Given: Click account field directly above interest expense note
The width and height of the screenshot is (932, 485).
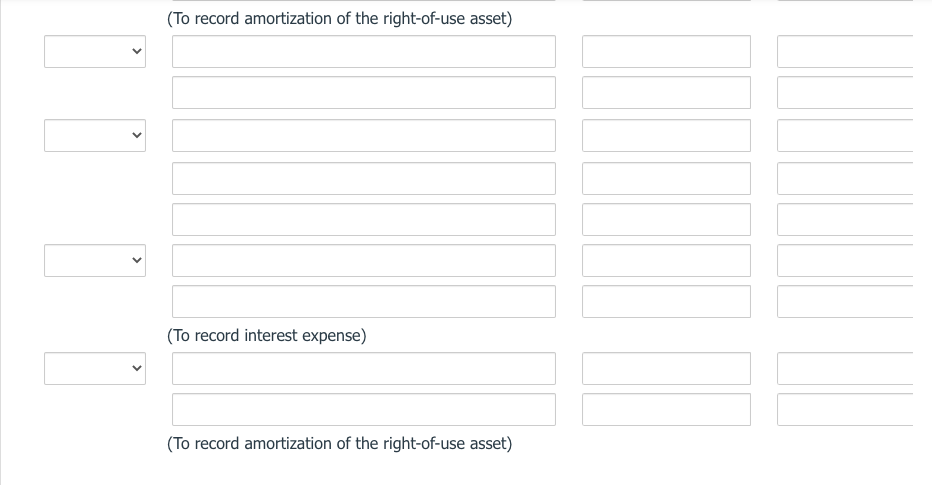Looking at the screenshot, I should click(x=363, y=301).
